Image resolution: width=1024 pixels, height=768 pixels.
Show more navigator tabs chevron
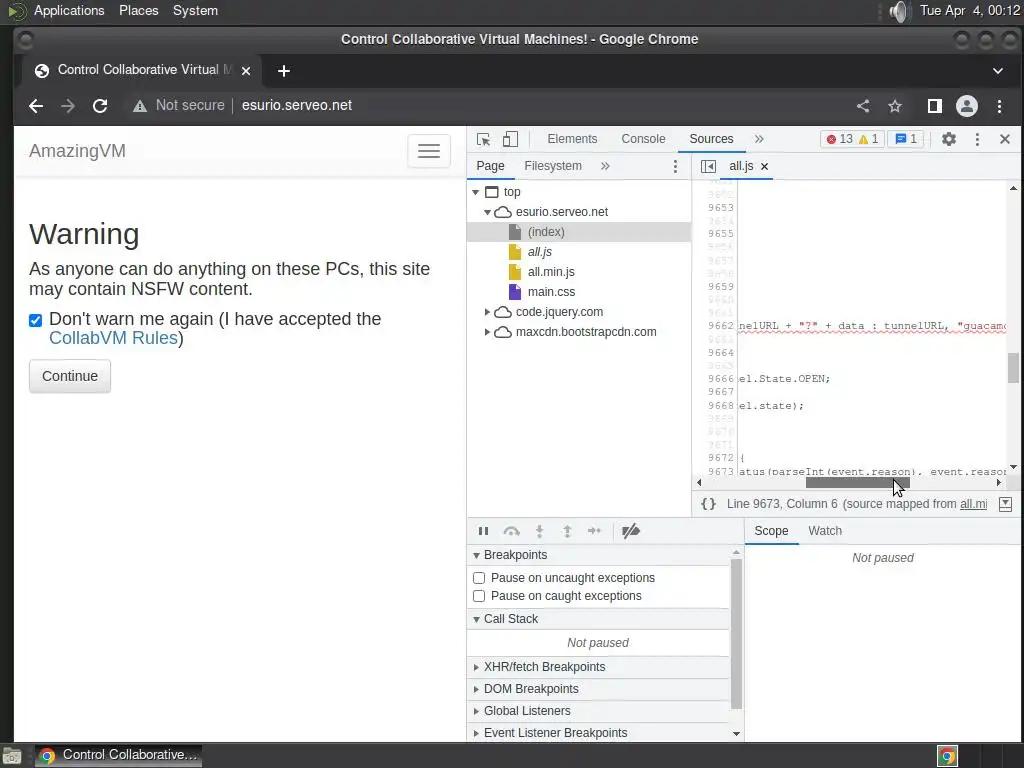(605, 167)
